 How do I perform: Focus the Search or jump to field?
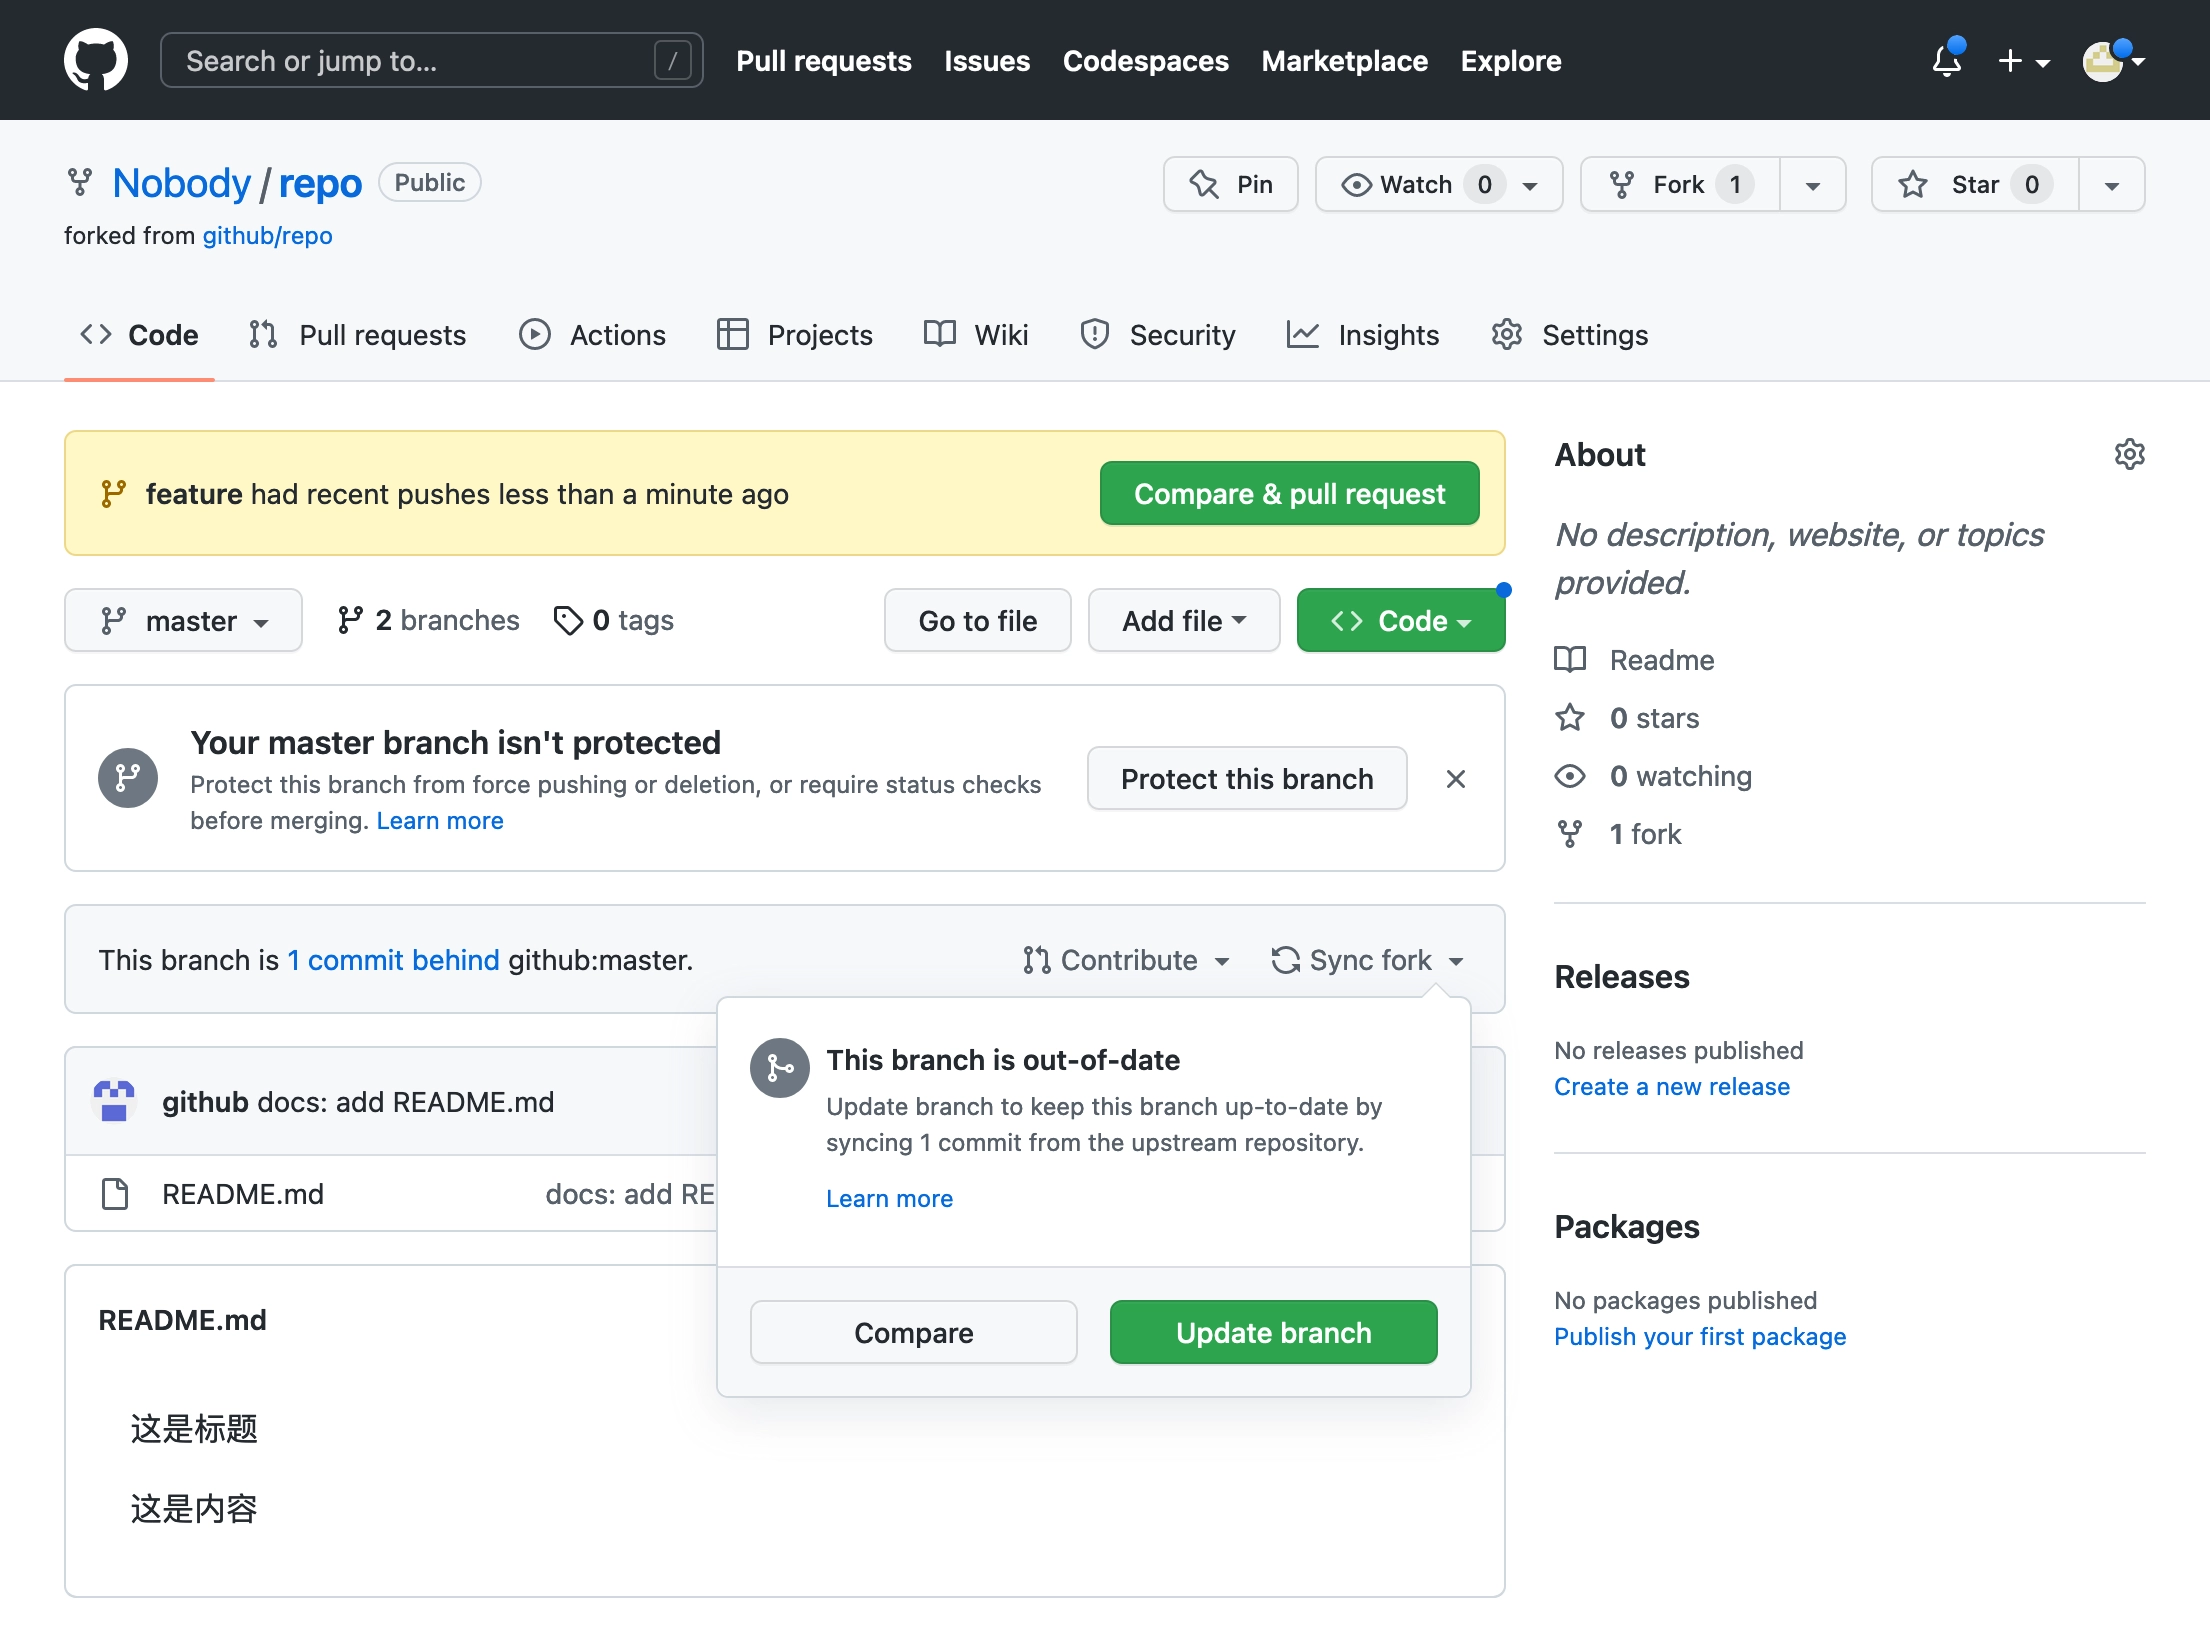[431, 61]
